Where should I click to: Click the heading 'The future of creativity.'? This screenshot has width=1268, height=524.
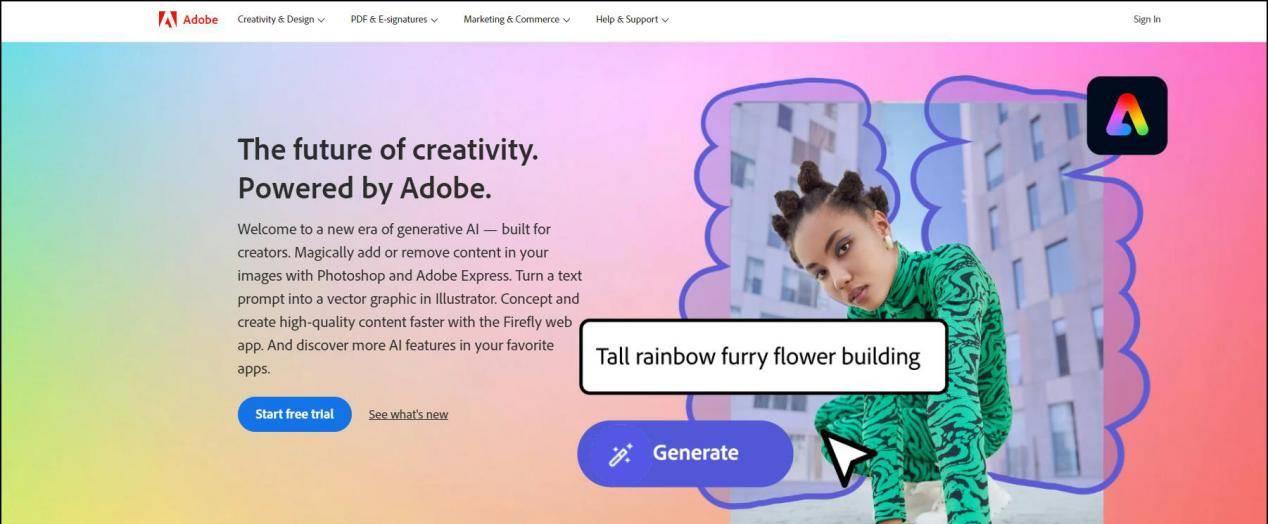click(388, 149)
